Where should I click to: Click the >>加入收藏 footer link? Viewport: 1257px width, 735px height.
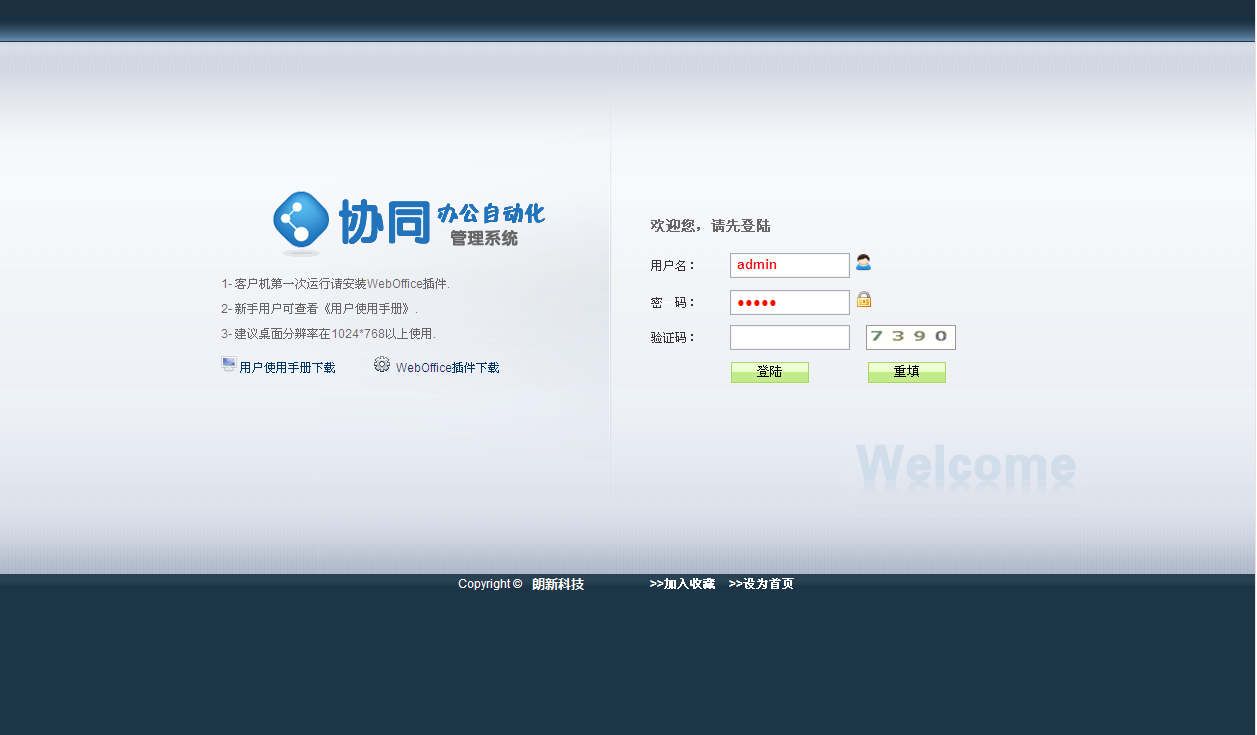682,584
